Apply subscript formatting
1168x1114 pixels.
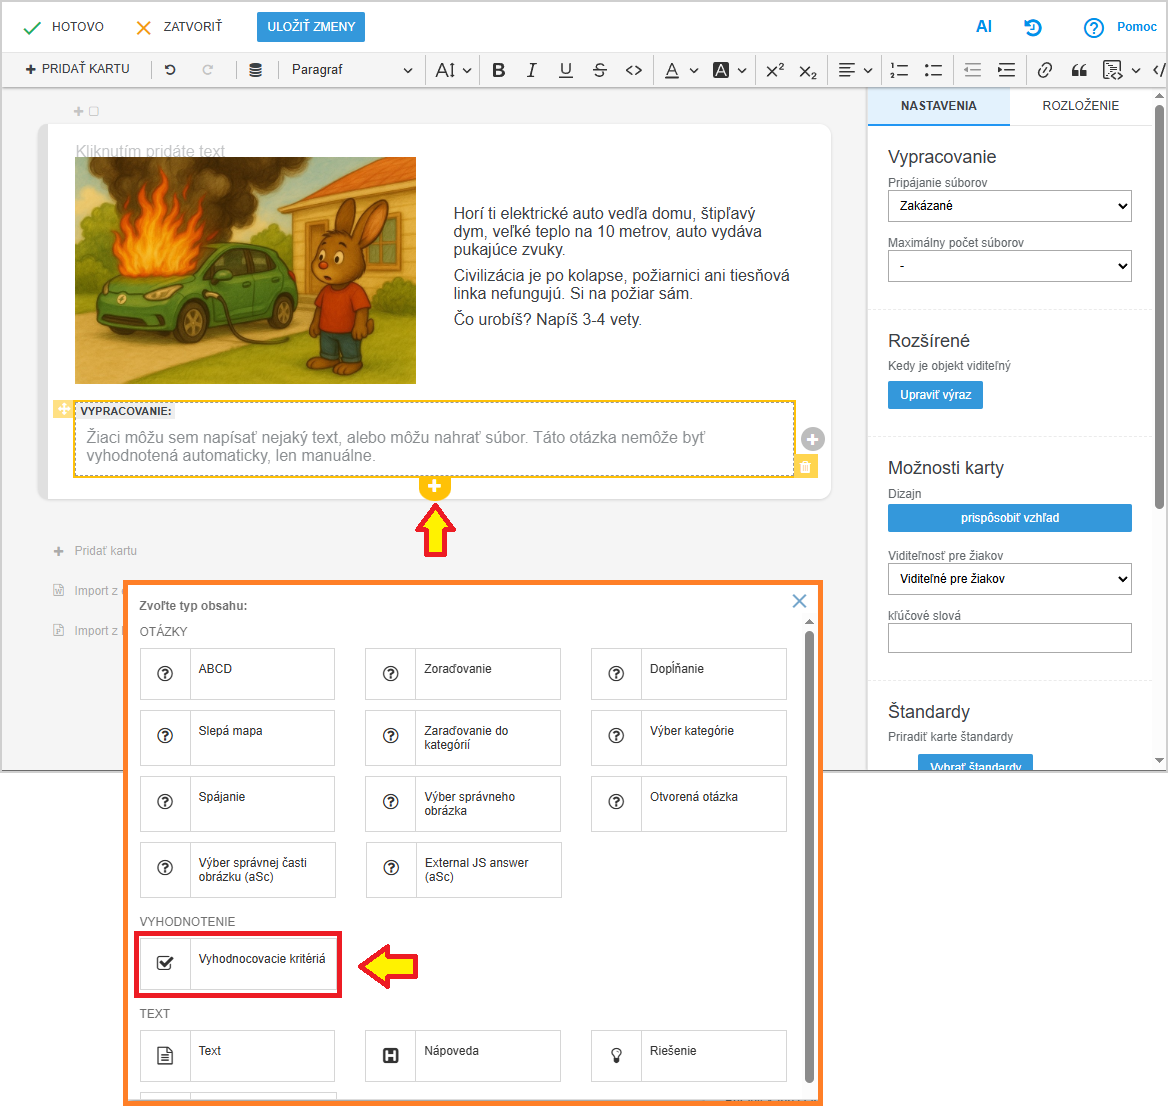[808, 71]
